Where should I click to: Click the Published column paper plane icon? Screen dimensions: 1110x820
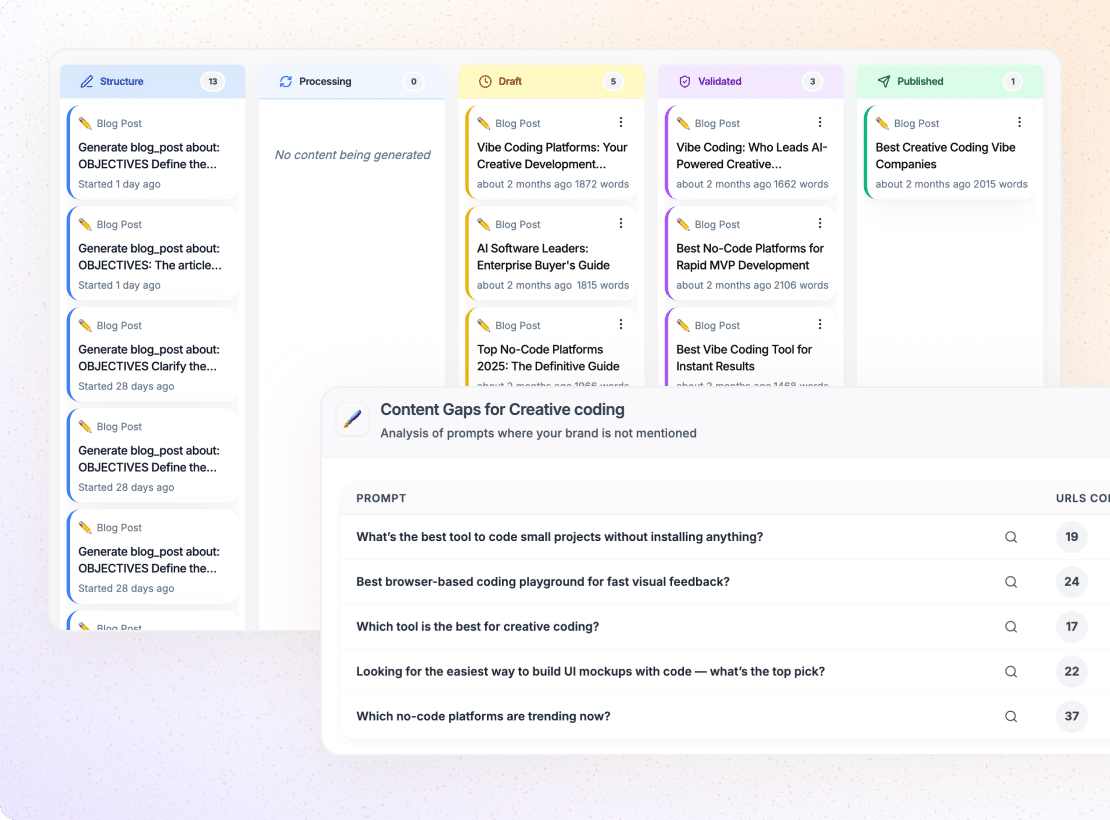point(884,82)
